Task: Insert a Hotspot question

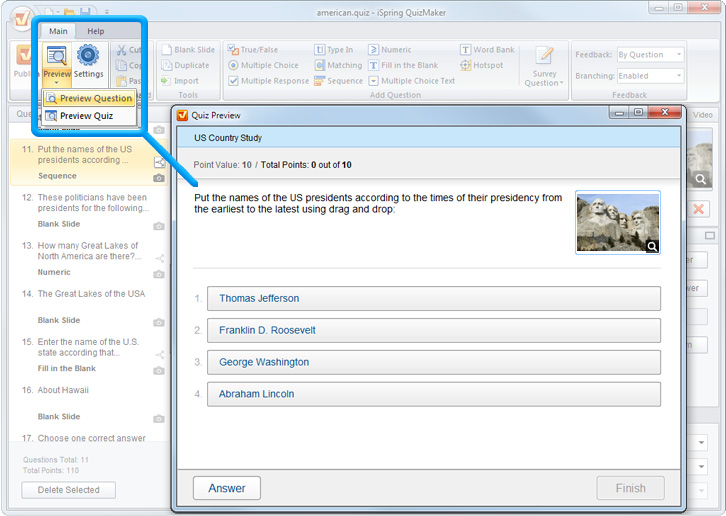Action: pyautogui.click(x=482, y=65)
